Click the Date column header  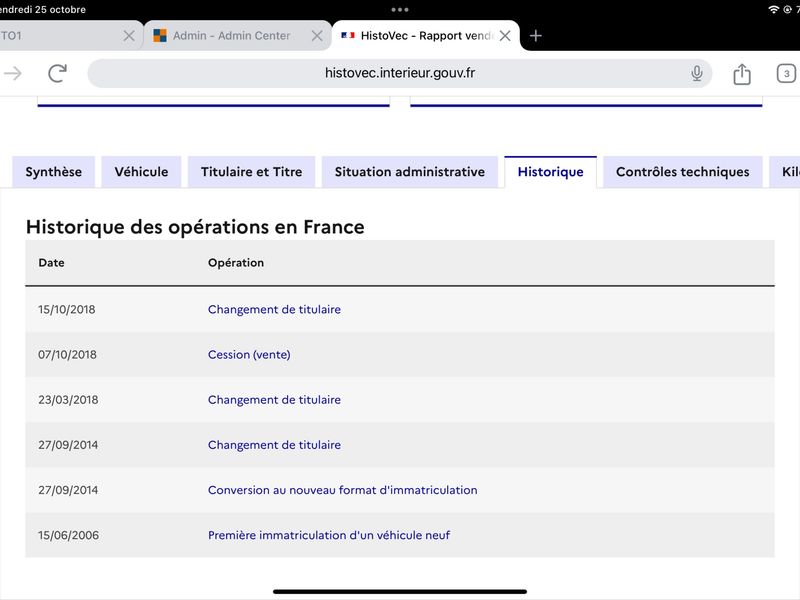[51, 263]
